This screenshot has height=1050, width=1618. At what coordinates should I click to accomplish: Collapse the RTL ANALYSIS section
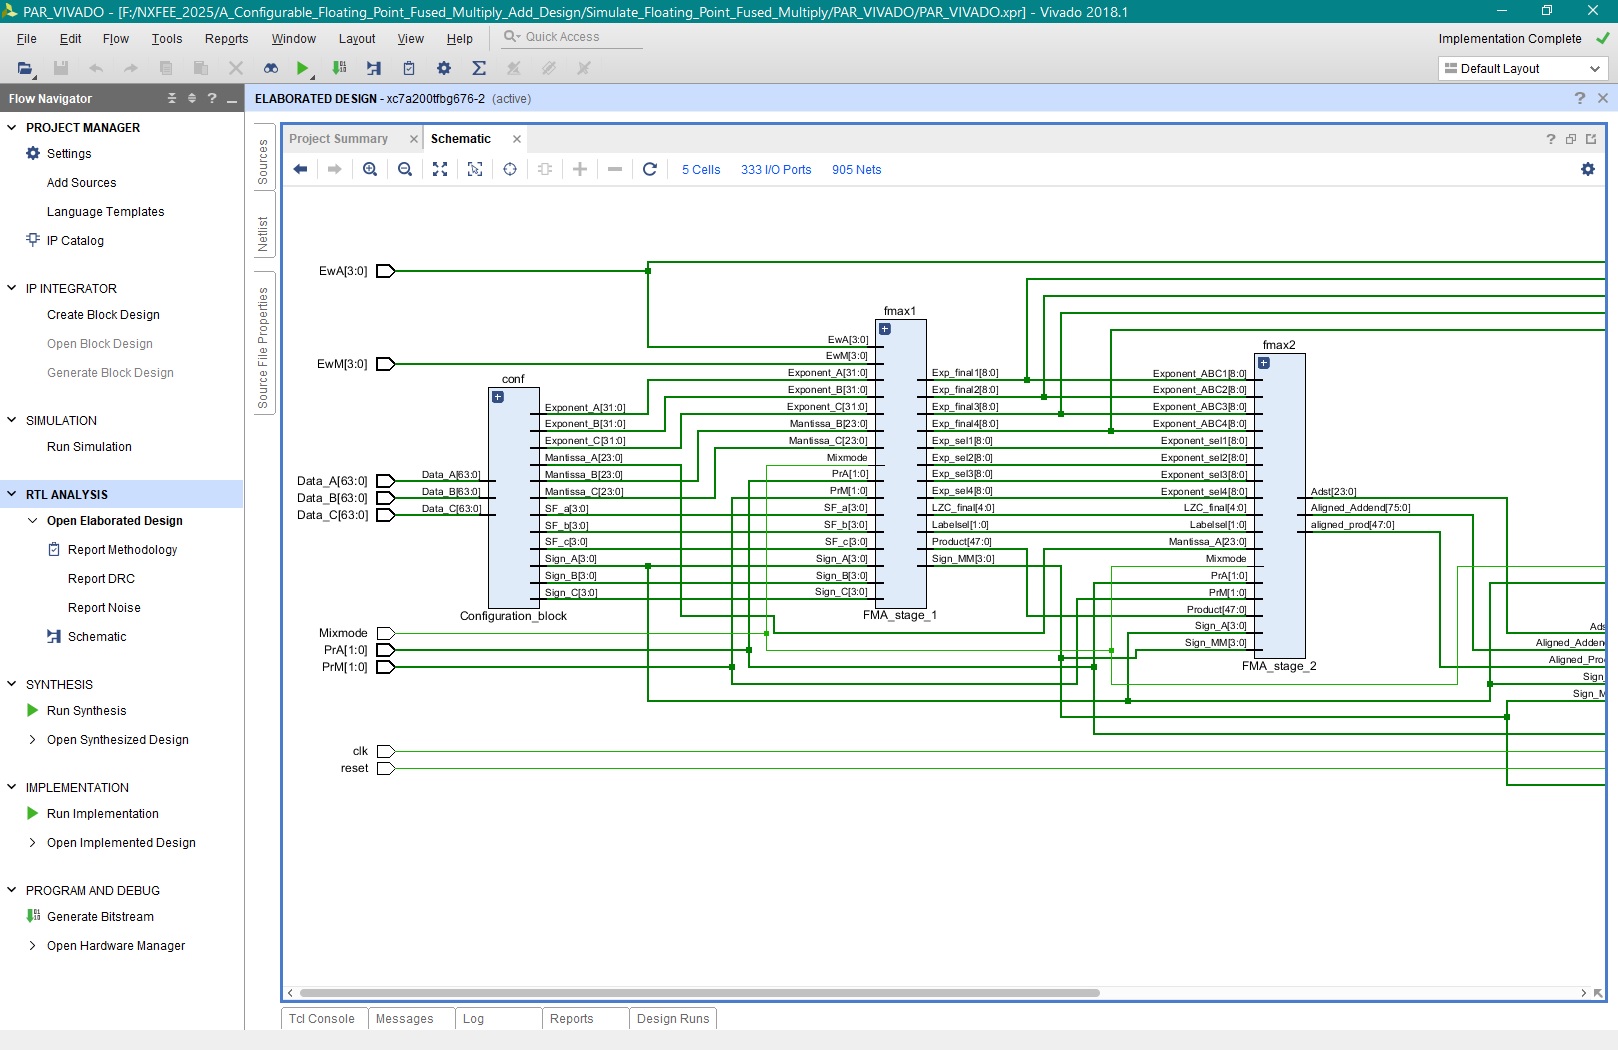12,494
